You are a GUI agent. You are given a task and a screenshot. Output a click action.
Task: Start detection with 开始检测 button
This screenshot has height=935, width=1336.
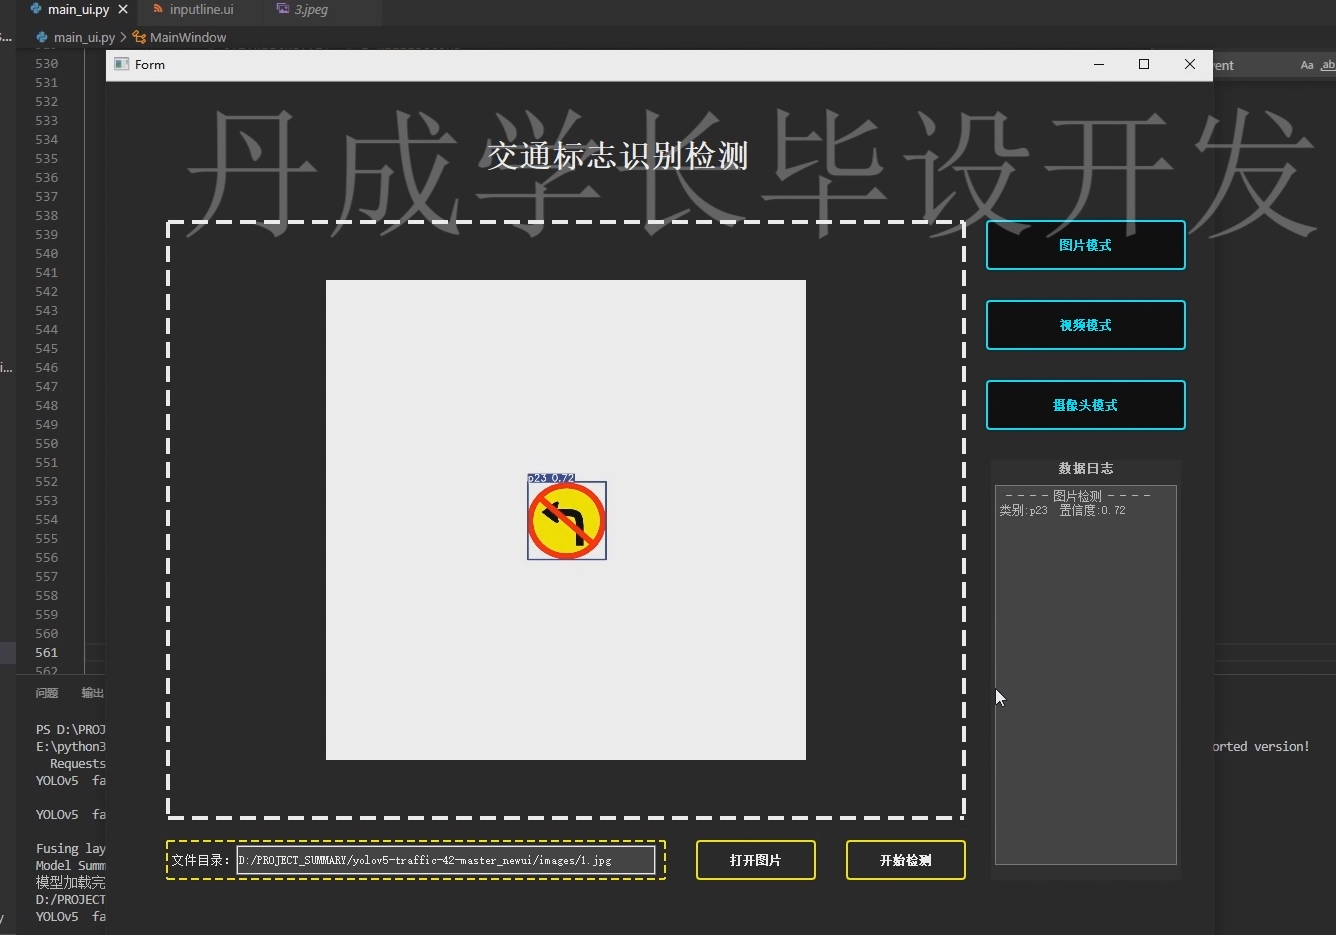tap(905, 860)
